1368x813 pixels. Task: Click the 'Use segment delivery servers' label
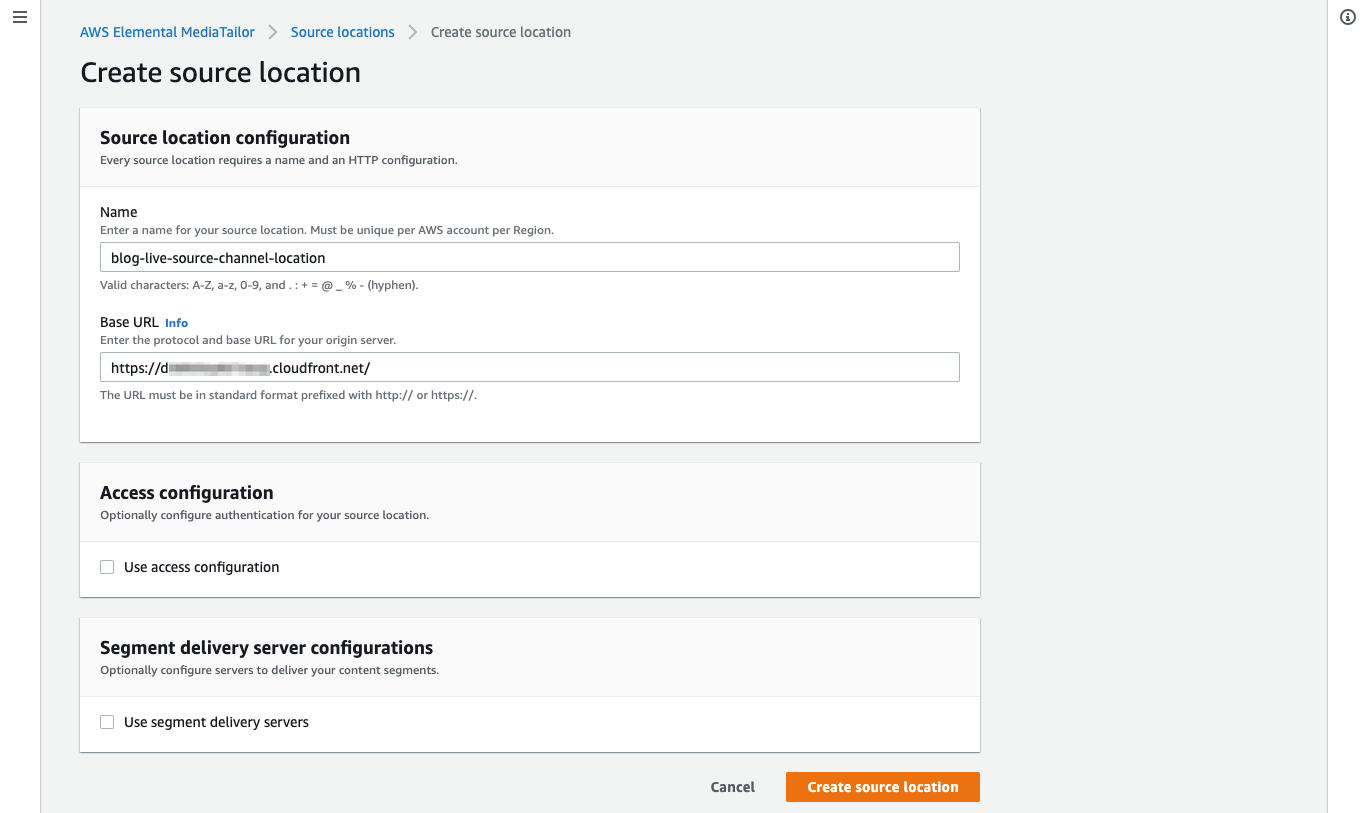pos(217,722)
